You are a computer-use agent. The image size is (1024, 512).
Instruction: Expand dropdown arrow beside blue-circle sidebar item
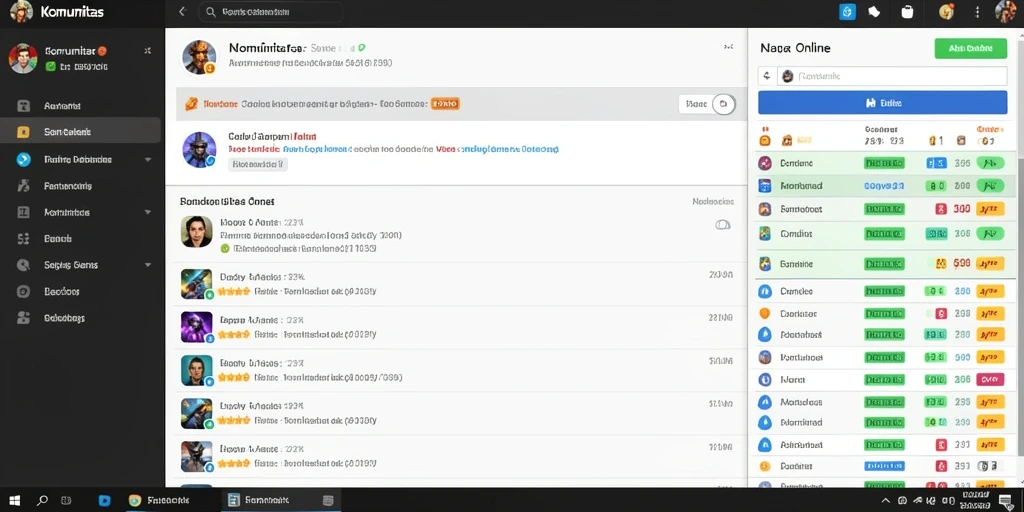148,159
